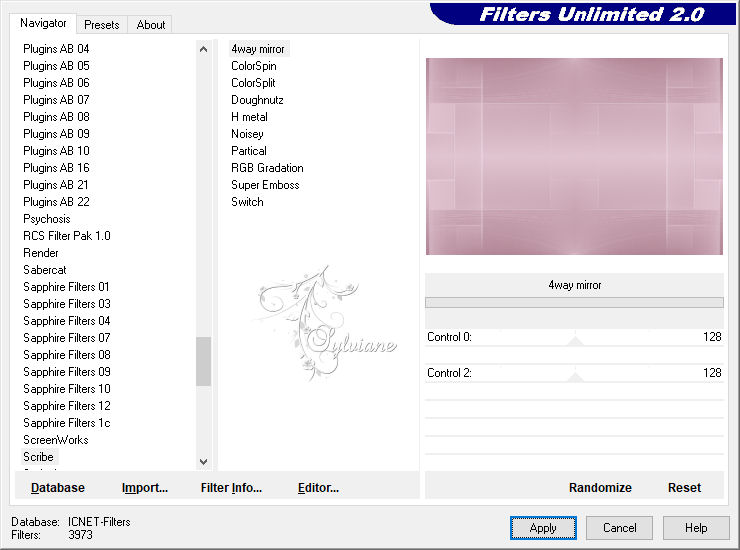Click the list scroll-down arrow

pos(203,462)
